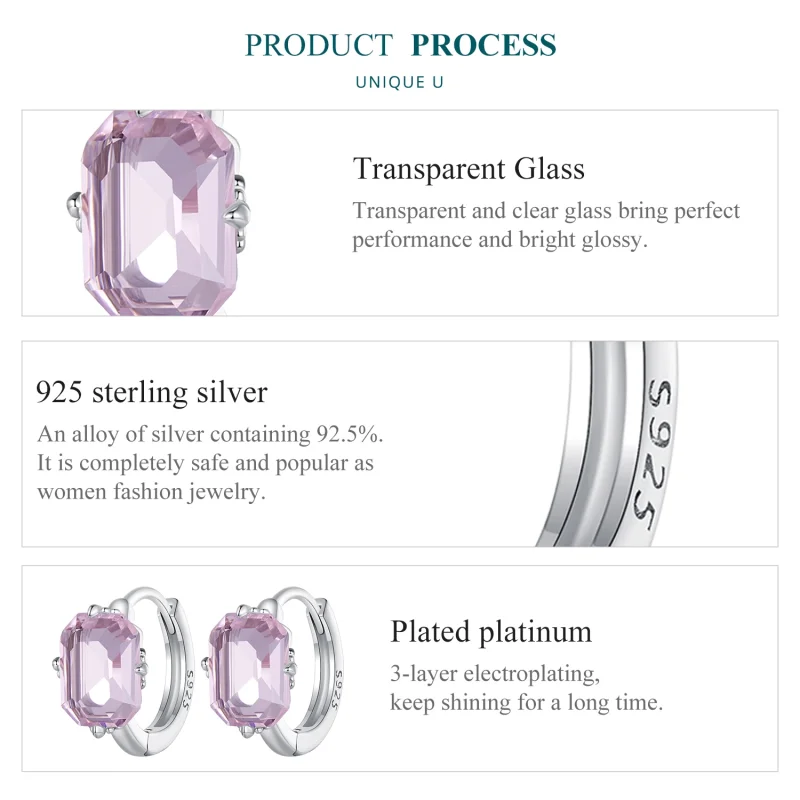
Task: Select the UNIQUE U subtitle text
Action: (399, 82)
